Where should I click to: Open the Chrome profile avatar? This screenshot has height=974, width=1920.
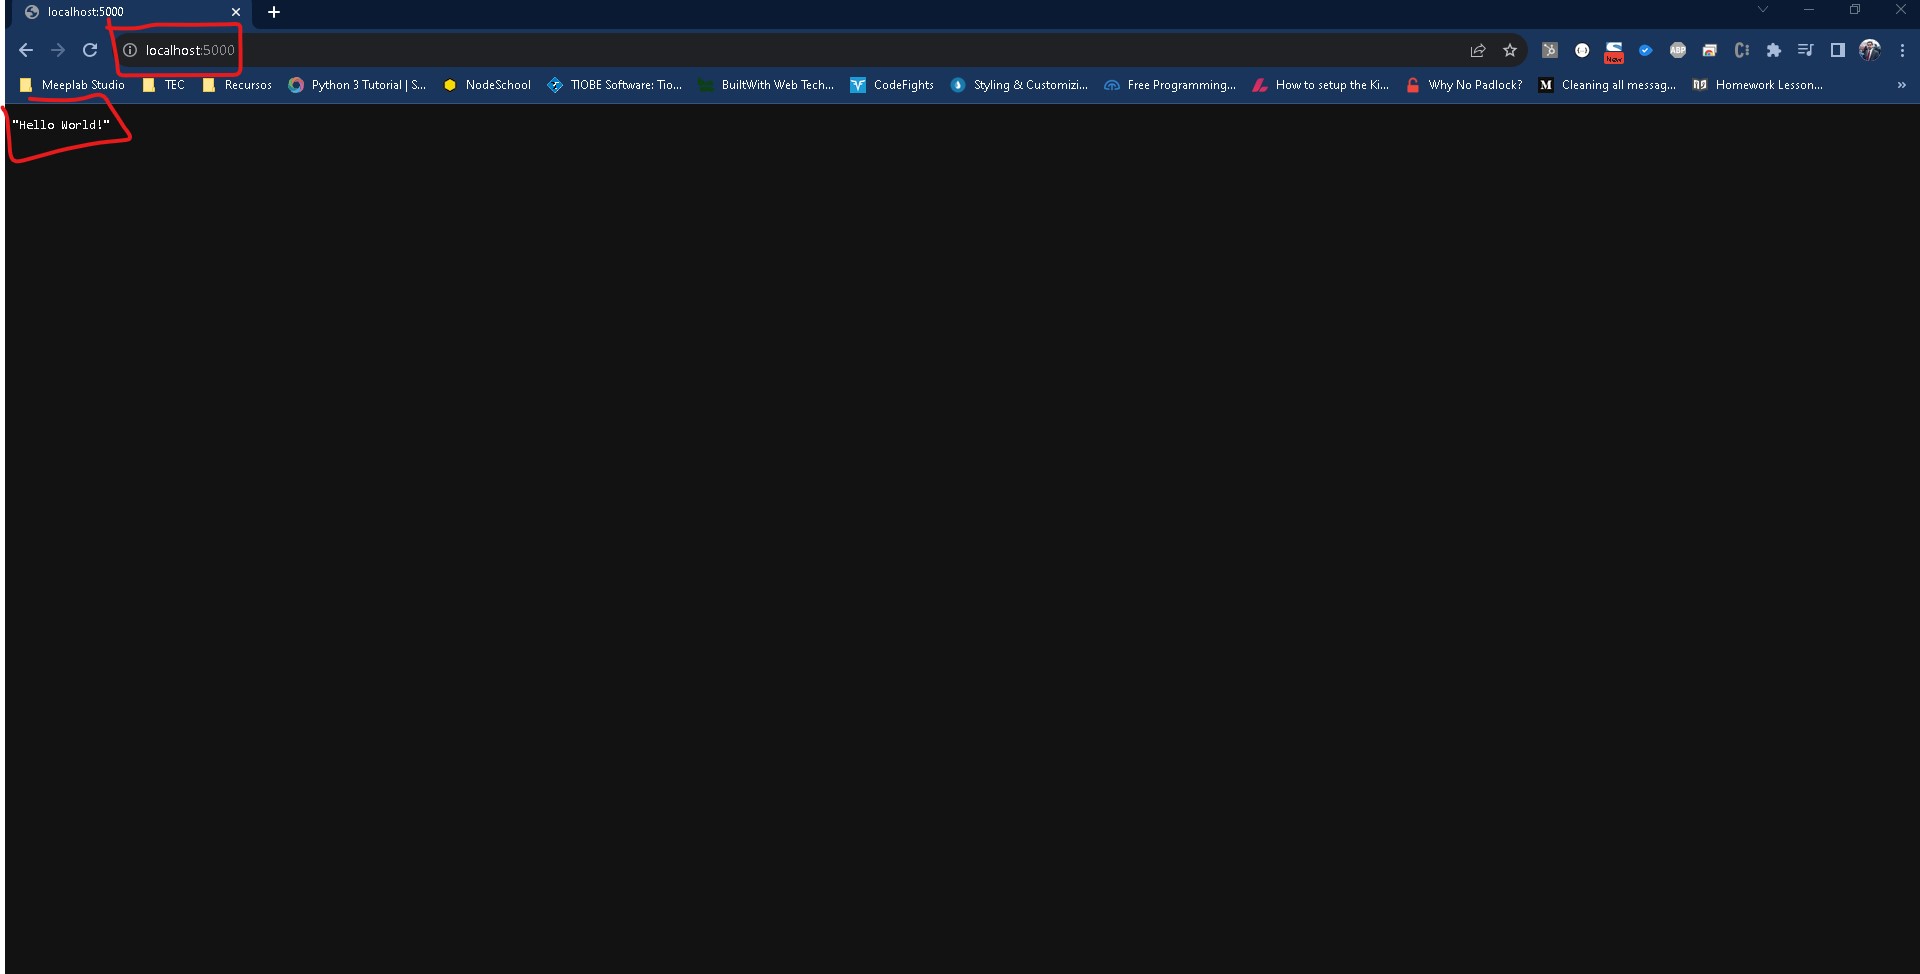pos(1869,50)
